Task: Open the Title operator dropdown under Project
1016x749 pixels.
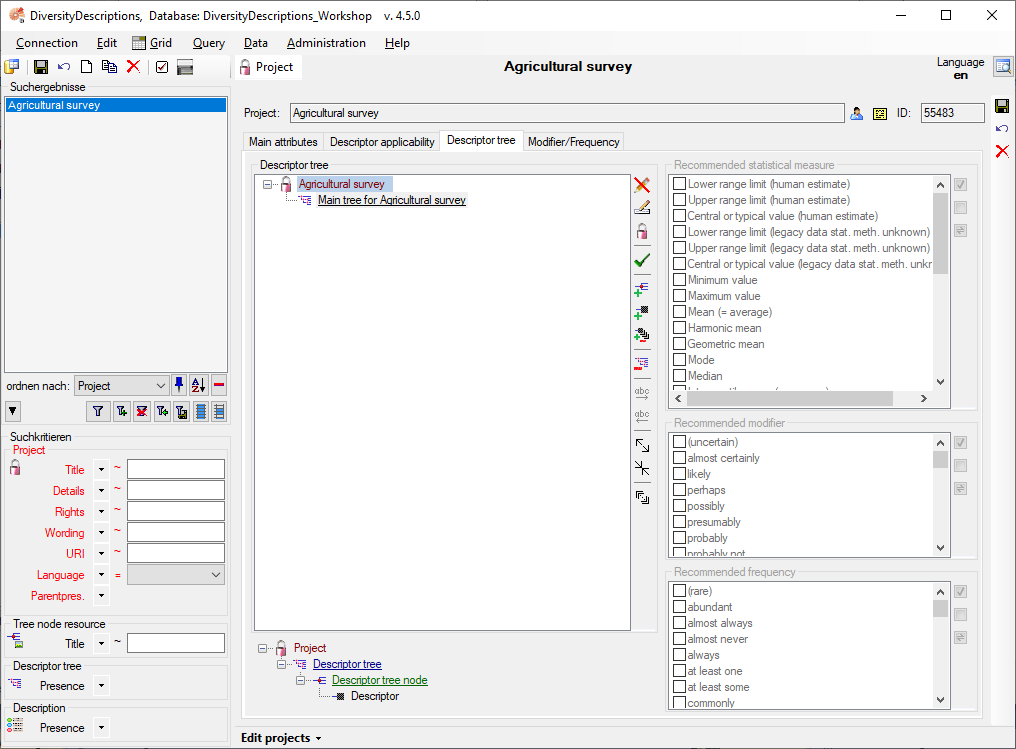Action: click(x=101, y=470)
